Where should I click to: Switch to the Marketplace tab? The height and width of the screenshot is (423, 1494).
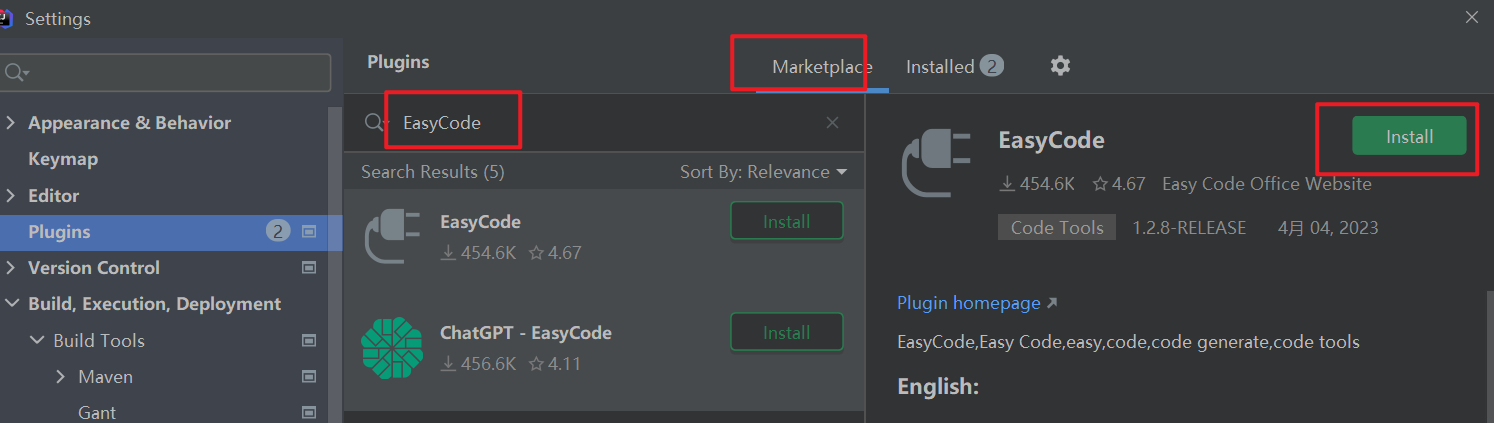coord(822,67)
